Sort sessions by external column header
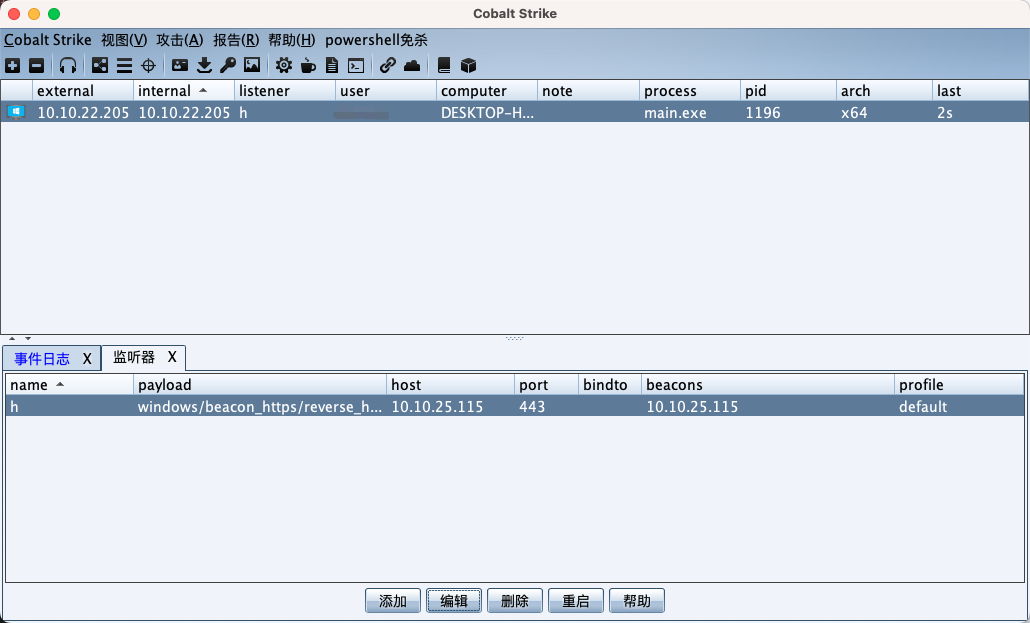Screen dimensions: 1030x623 coord(83,91)
